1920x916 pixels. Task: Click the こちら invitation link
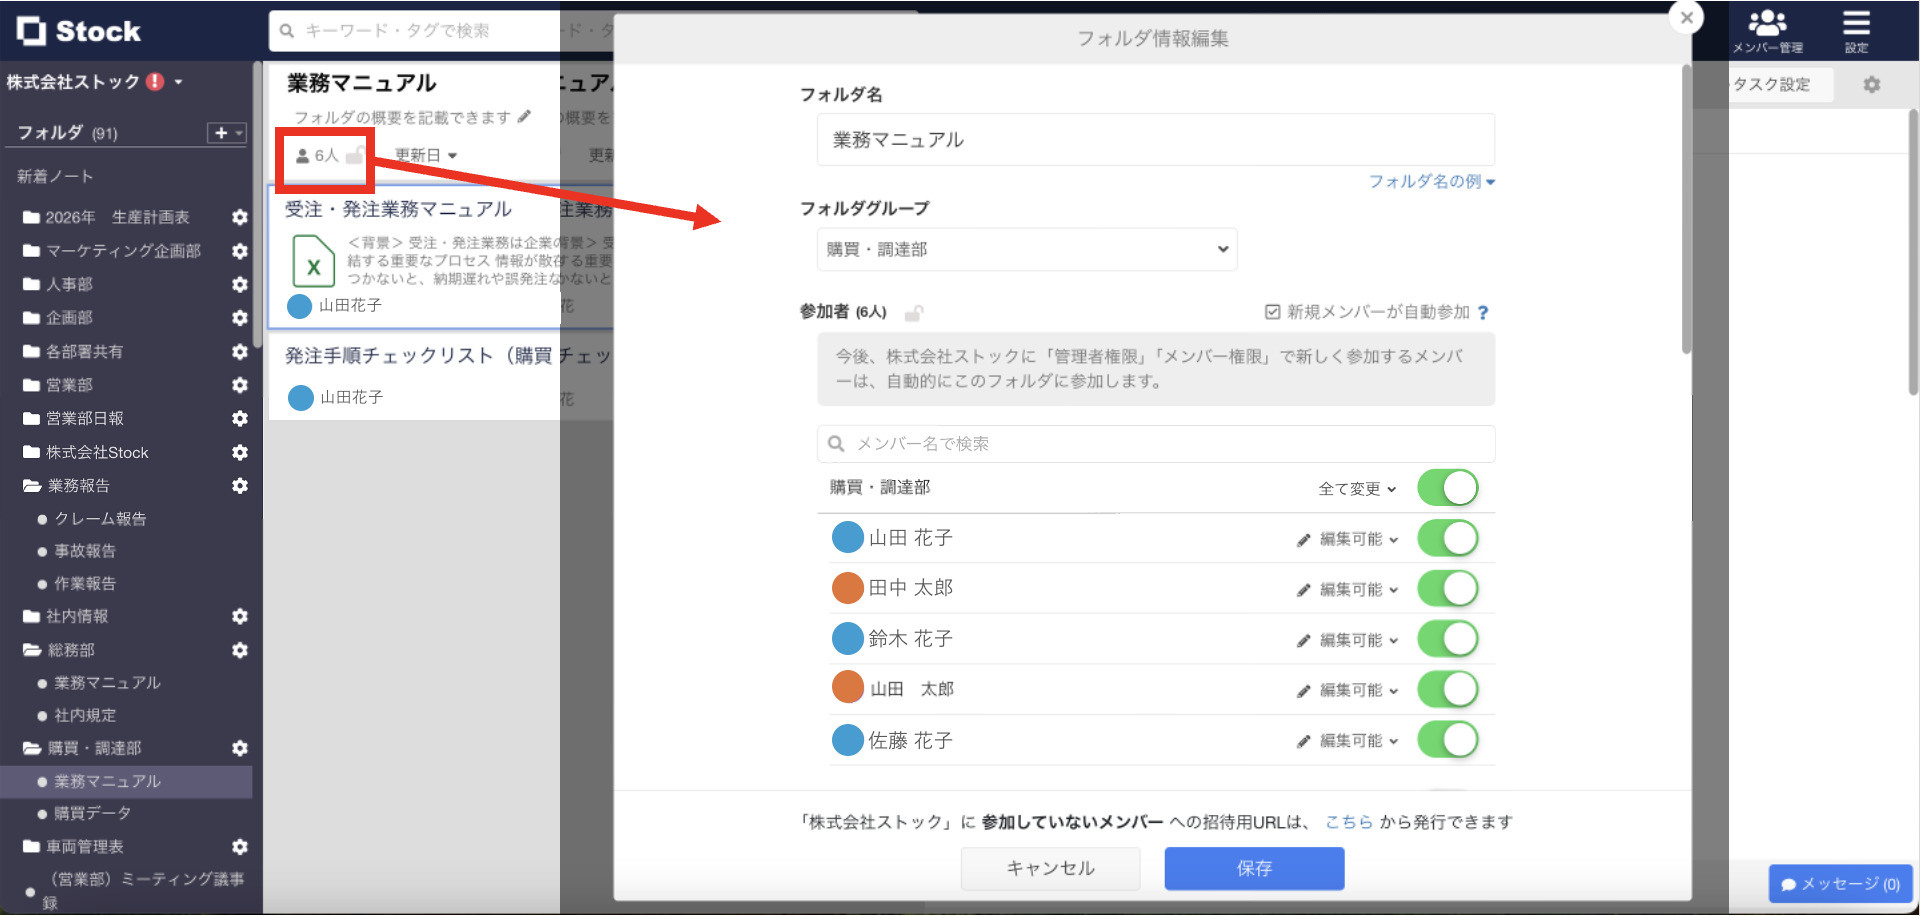pyautogui.click(x=1350, y=821)
